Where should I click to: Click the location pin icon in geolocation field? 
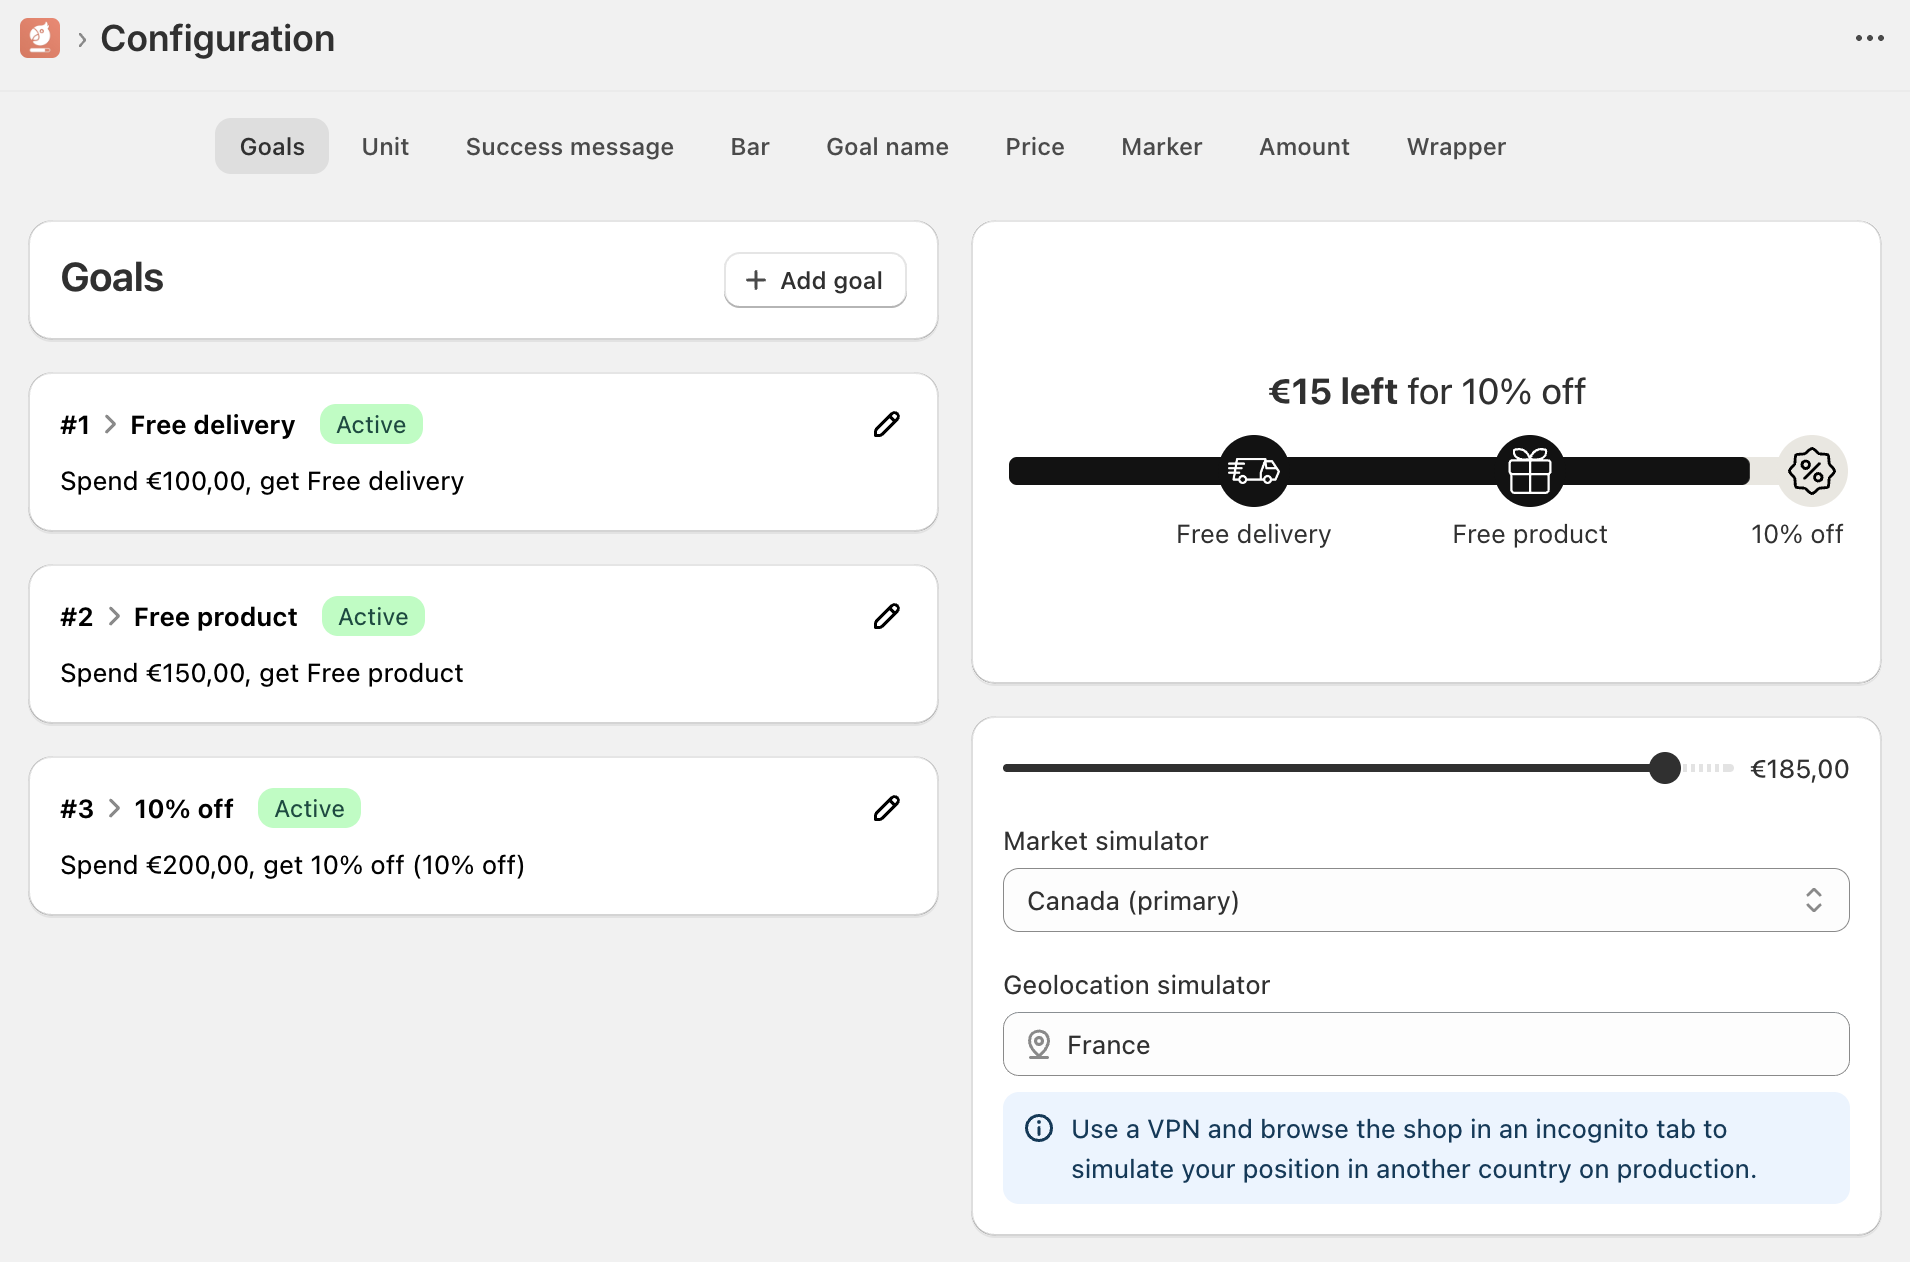click(1039, 1044)
